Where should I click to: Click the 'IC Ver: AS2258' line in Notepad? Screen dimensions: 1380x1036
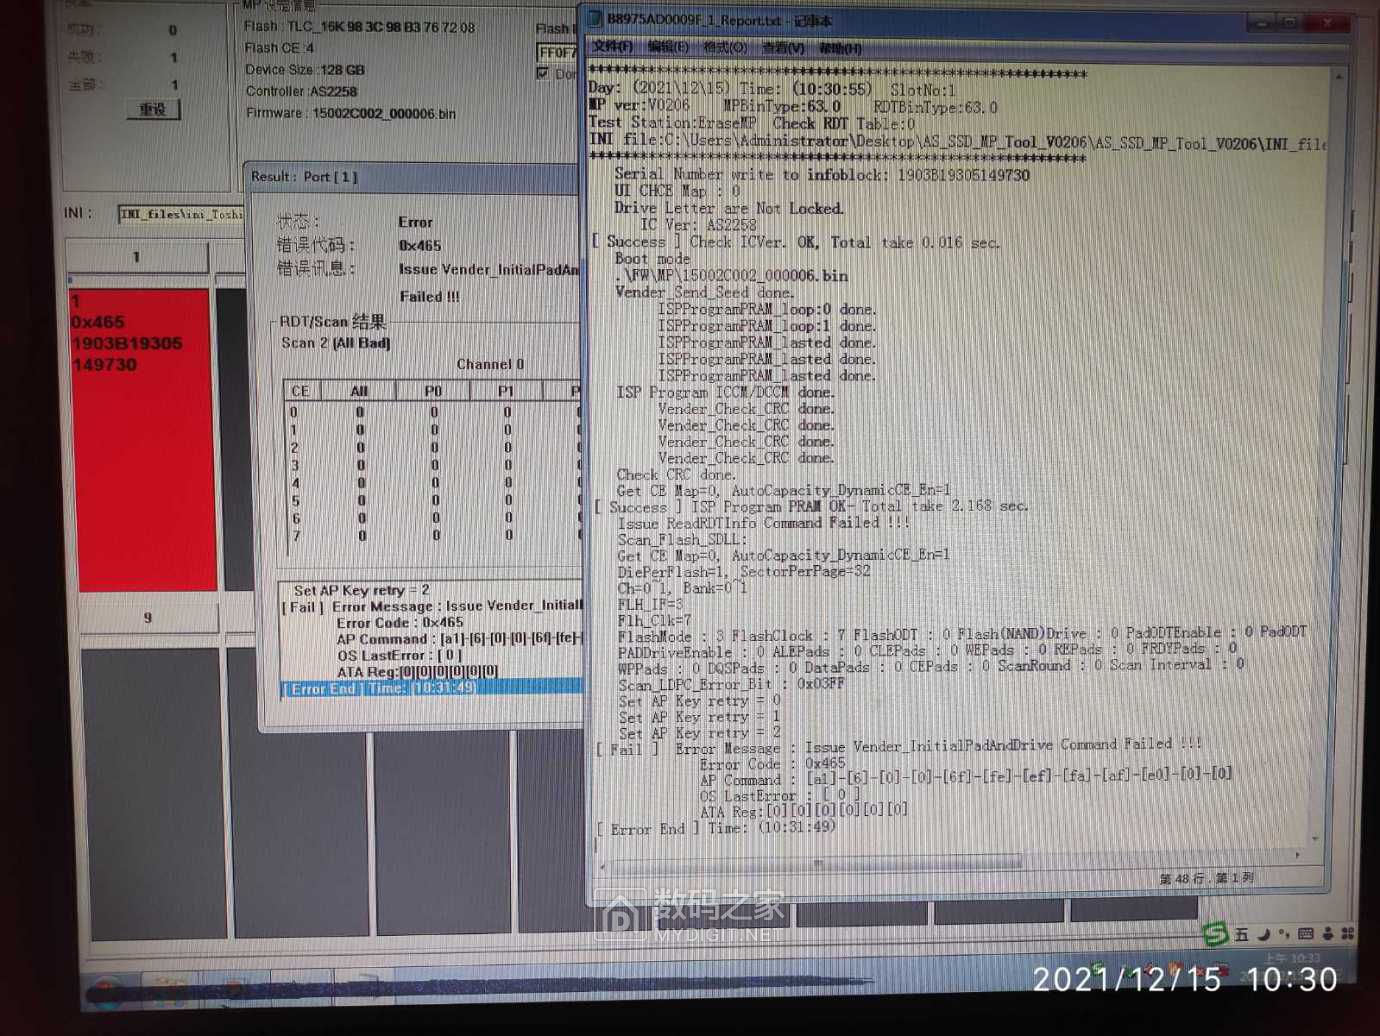698,225
